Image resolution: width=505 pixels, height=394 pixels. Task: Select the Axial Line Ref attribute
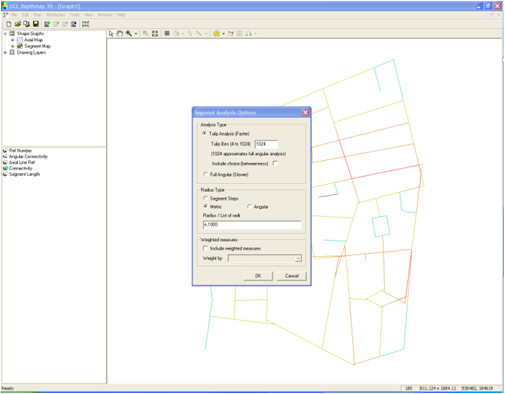click(x=22, y=162)
